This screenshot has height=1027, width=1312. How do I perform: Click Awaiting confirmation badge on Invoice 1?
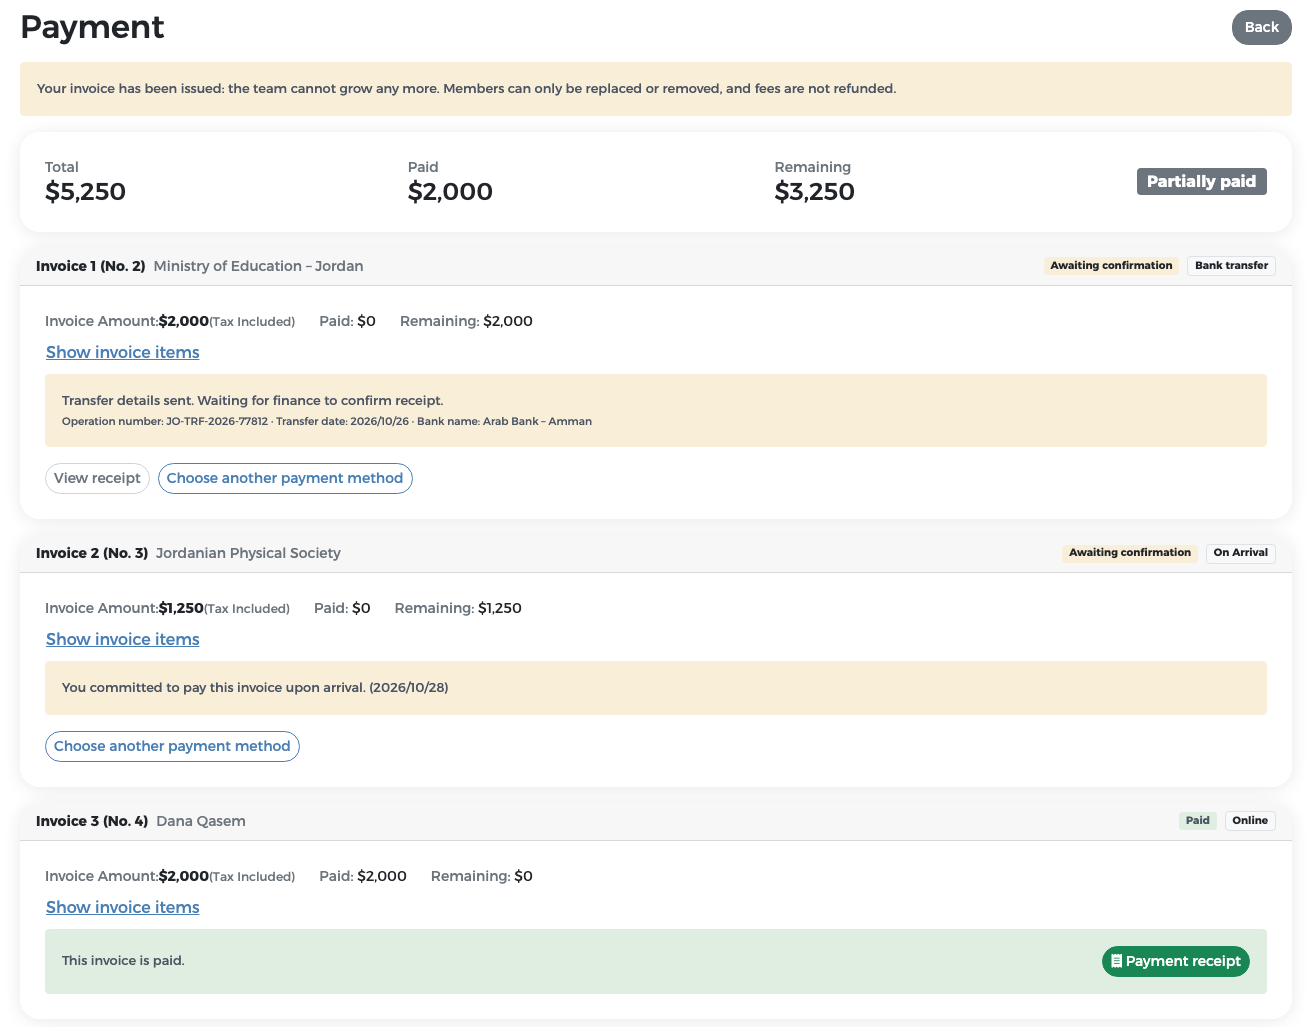coord(1111,266)
